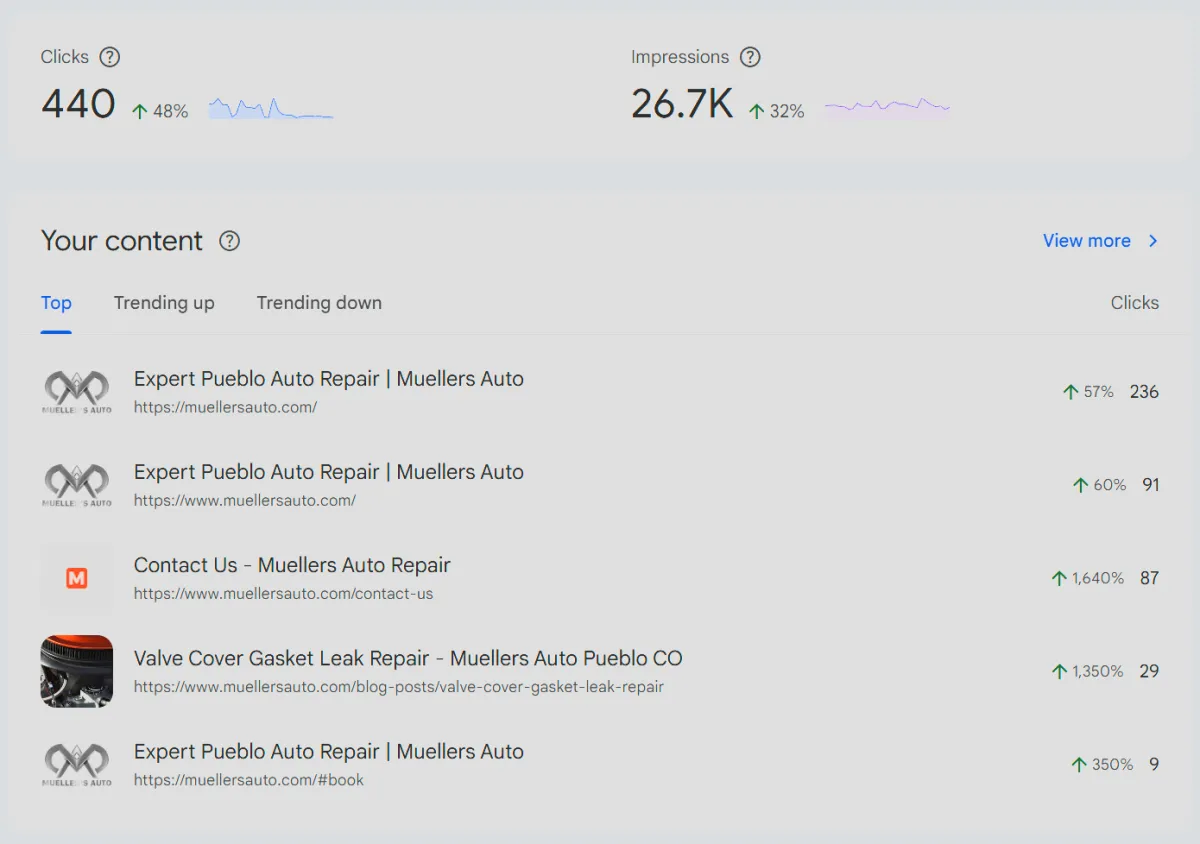Click the Muellers logo beside the #book URL
Viewport: 1200px width, 844px height.
[x=77, y=764]
